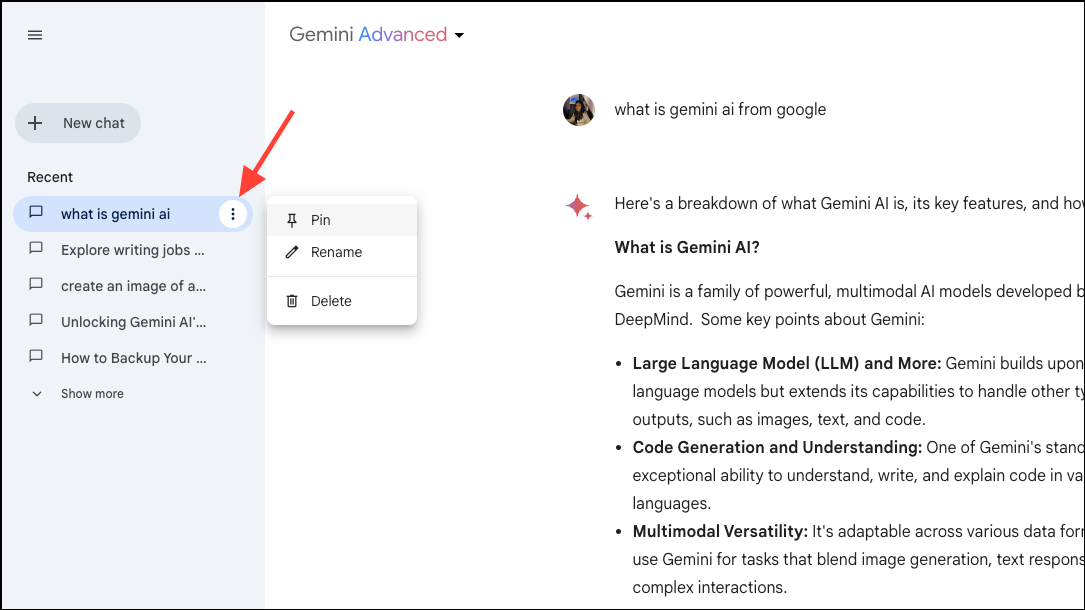Click the New chat button
Image resolution: width=1085 pixels, height=610 pixels.
click(x=77, y=122)
